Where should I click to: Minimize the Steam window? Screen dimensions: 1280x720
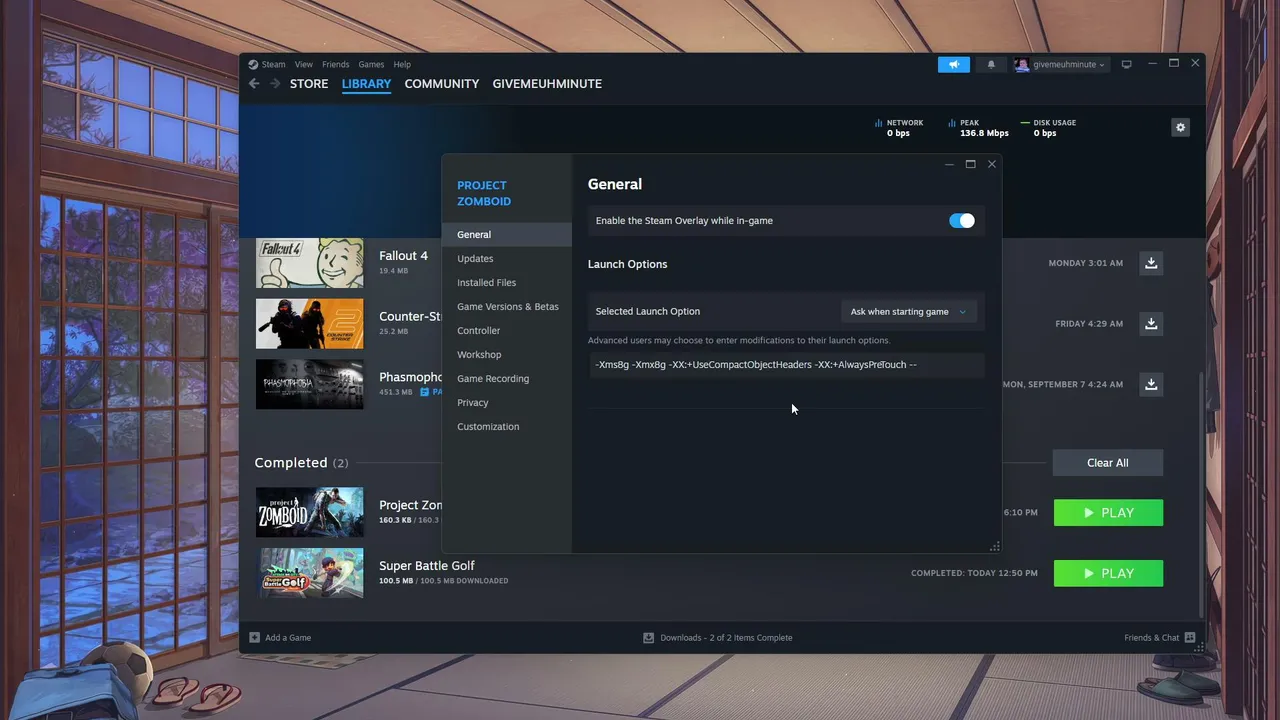(1152, 63)
